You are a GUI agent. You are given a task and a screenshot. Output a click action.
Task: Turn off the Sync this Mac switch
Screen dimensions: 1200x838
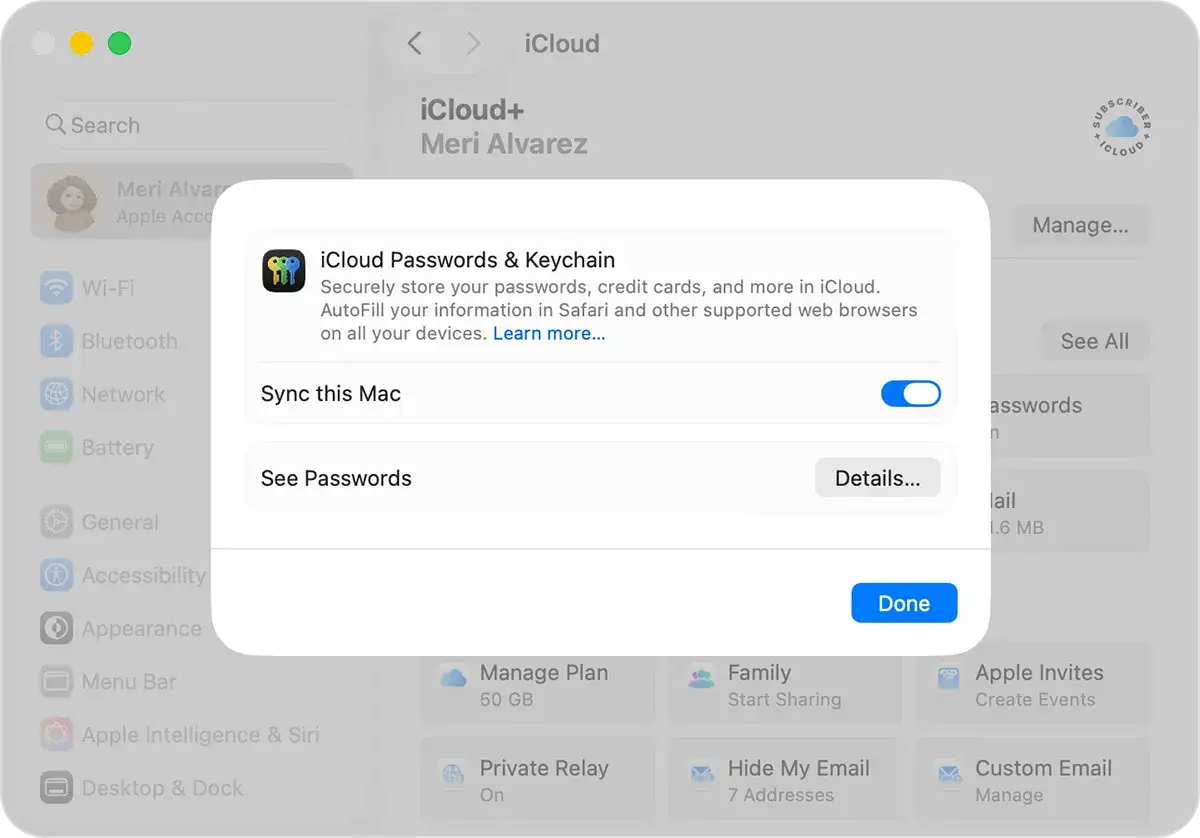(911, 394)
